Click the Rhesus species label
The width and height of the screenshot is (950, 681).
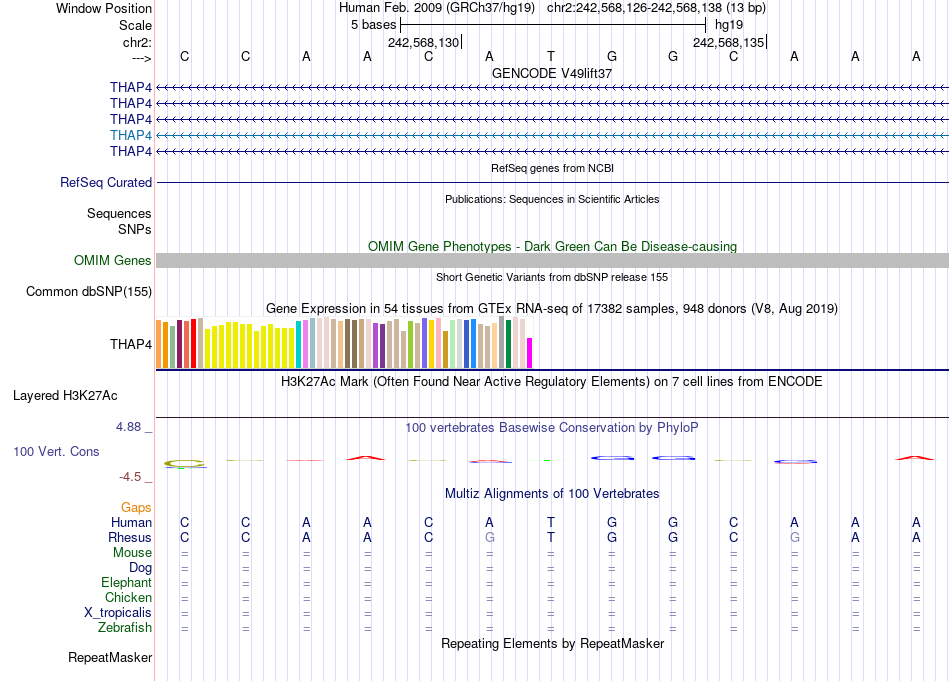[130, 537]
